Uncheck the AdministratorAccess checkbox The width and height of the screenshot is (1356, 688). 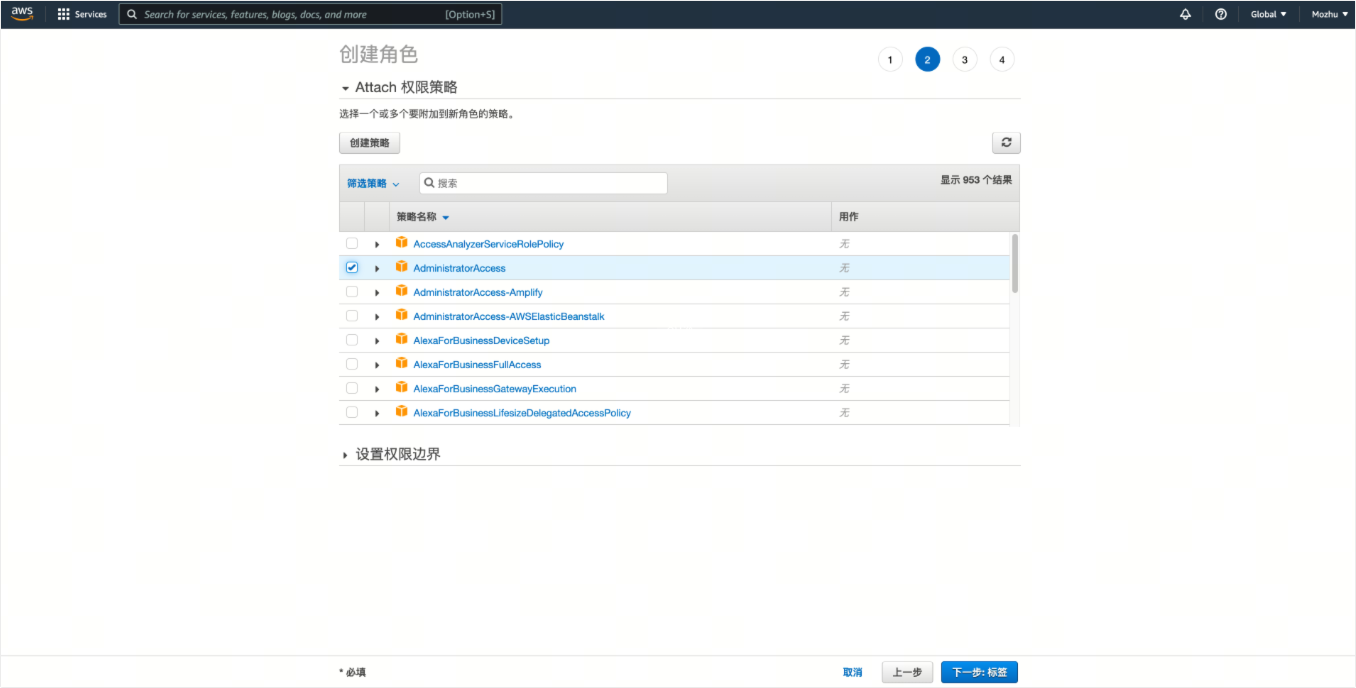(x=352, y=267)
